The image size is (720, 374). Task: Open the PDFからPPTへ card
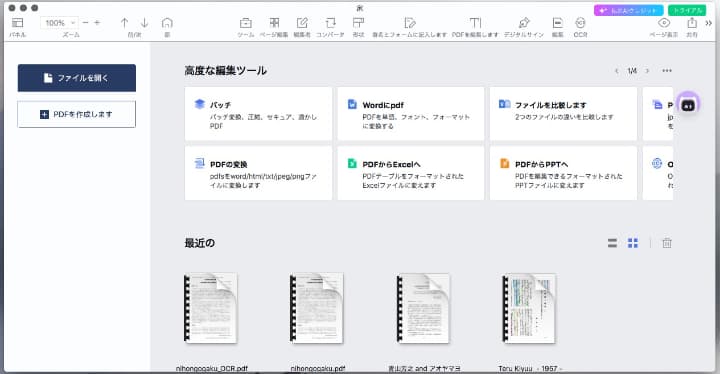coord(563,173)
